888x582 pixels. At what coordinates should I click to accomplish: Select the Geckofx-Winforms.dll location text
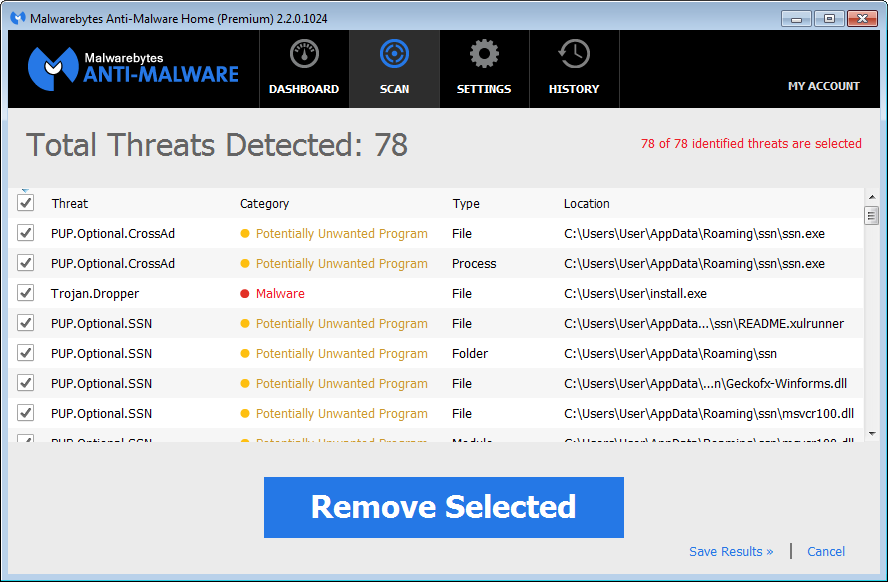click(x=706, y=384)
